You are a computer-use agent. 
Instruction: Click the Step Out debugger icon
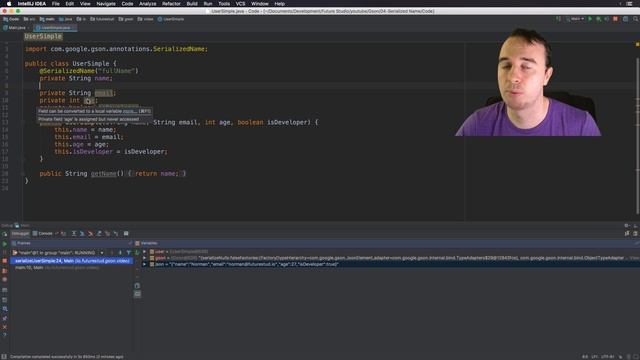point(99,233)
